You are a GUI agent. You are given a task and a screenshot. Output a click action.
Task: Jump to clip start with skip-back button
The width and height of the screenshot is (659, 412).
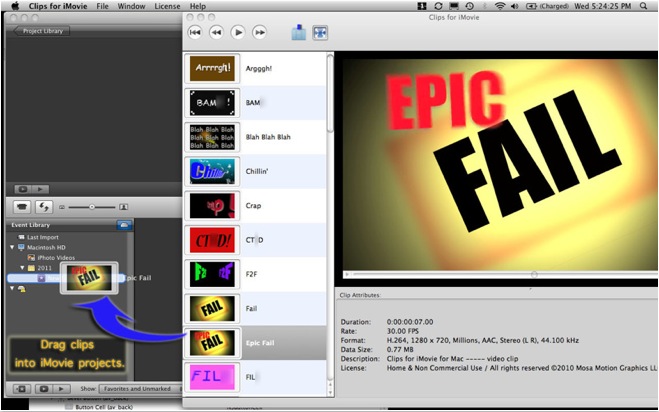[195, 32]
